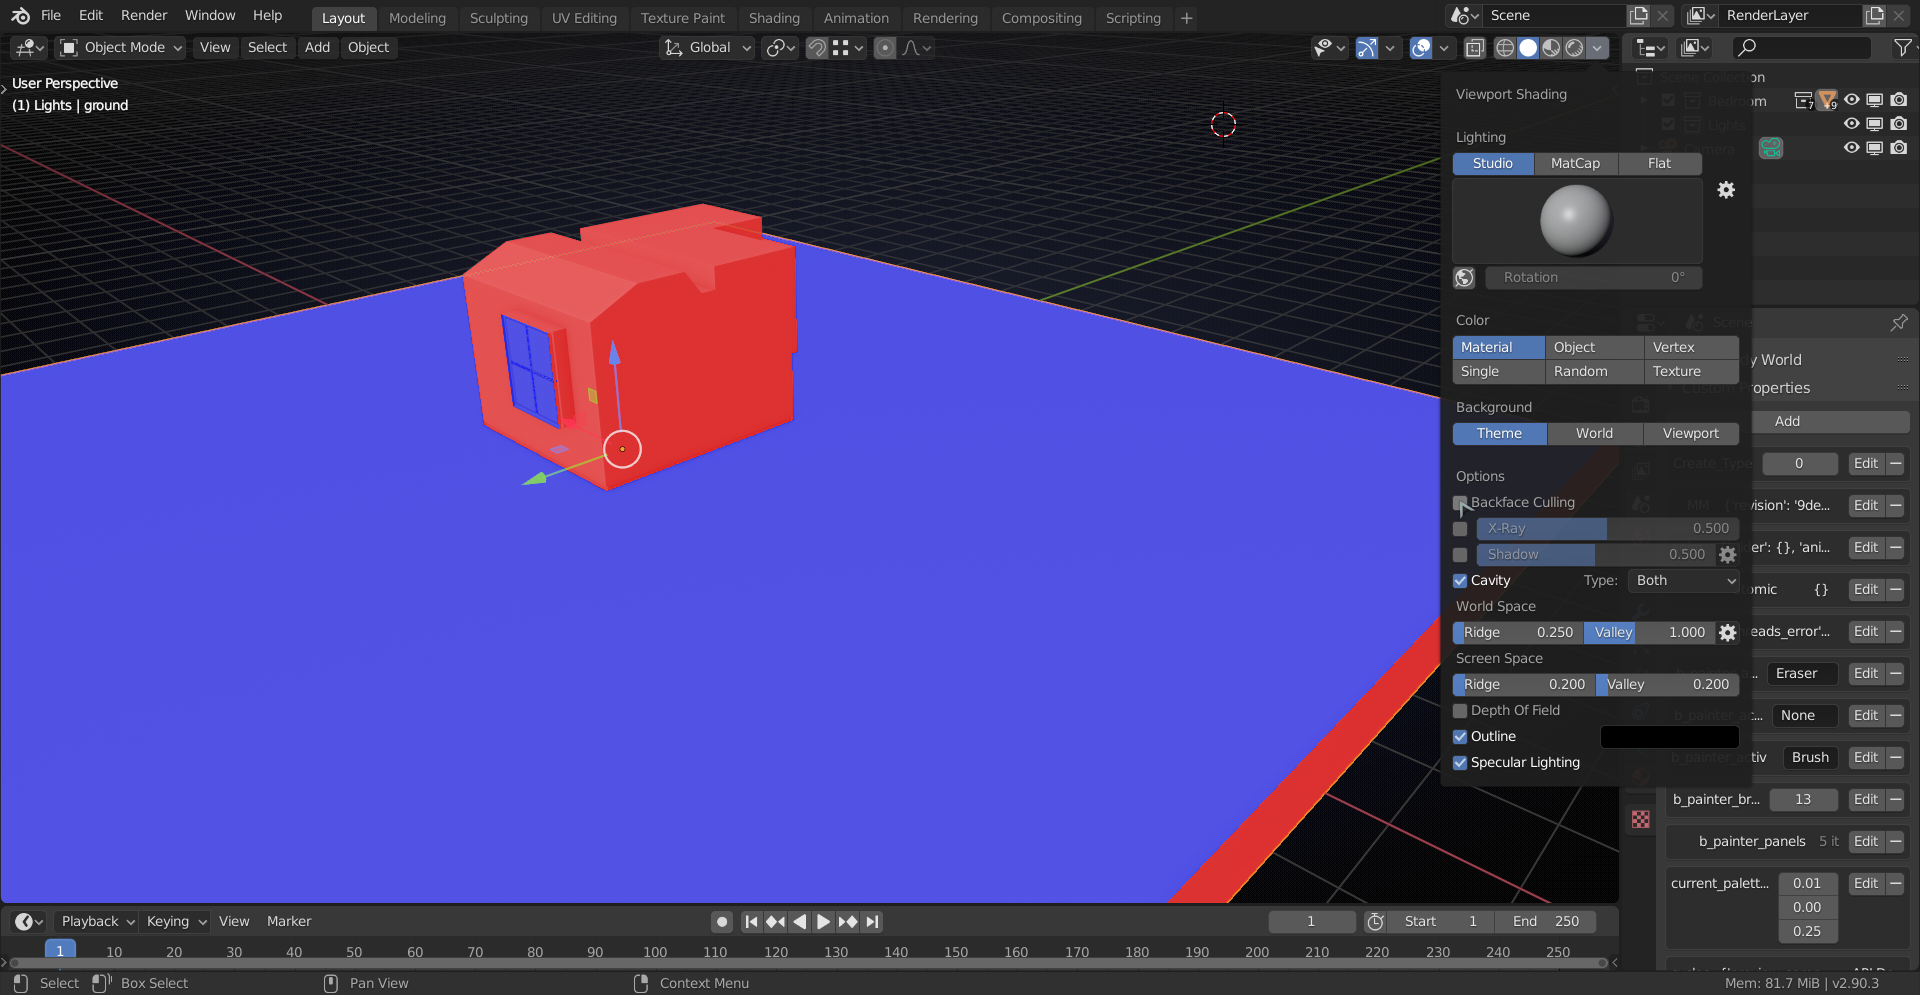Toggle world space lighting icon beside Rotation
This screenshot has width=1920, height=995.
click(1464, 278)
